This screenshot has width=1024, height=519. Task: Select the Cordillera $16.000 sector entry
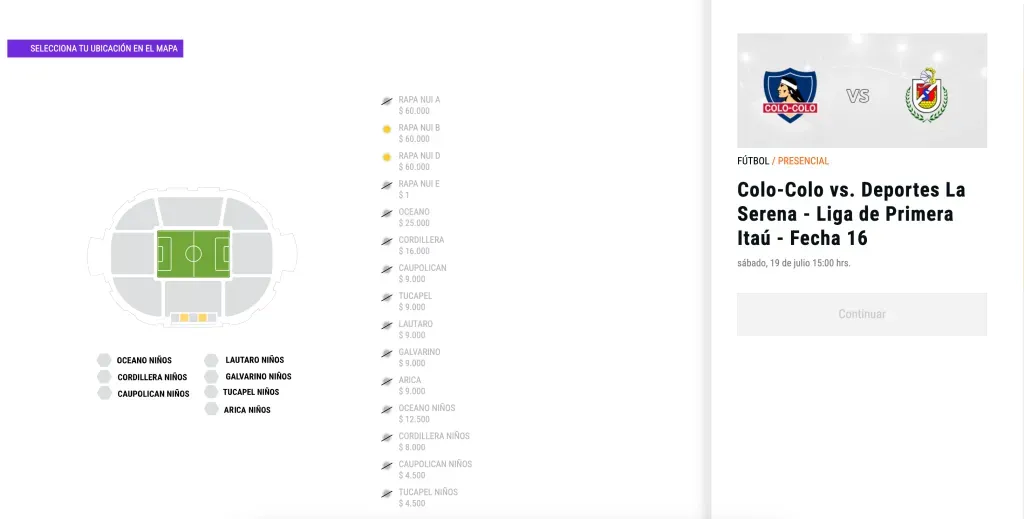421,245
